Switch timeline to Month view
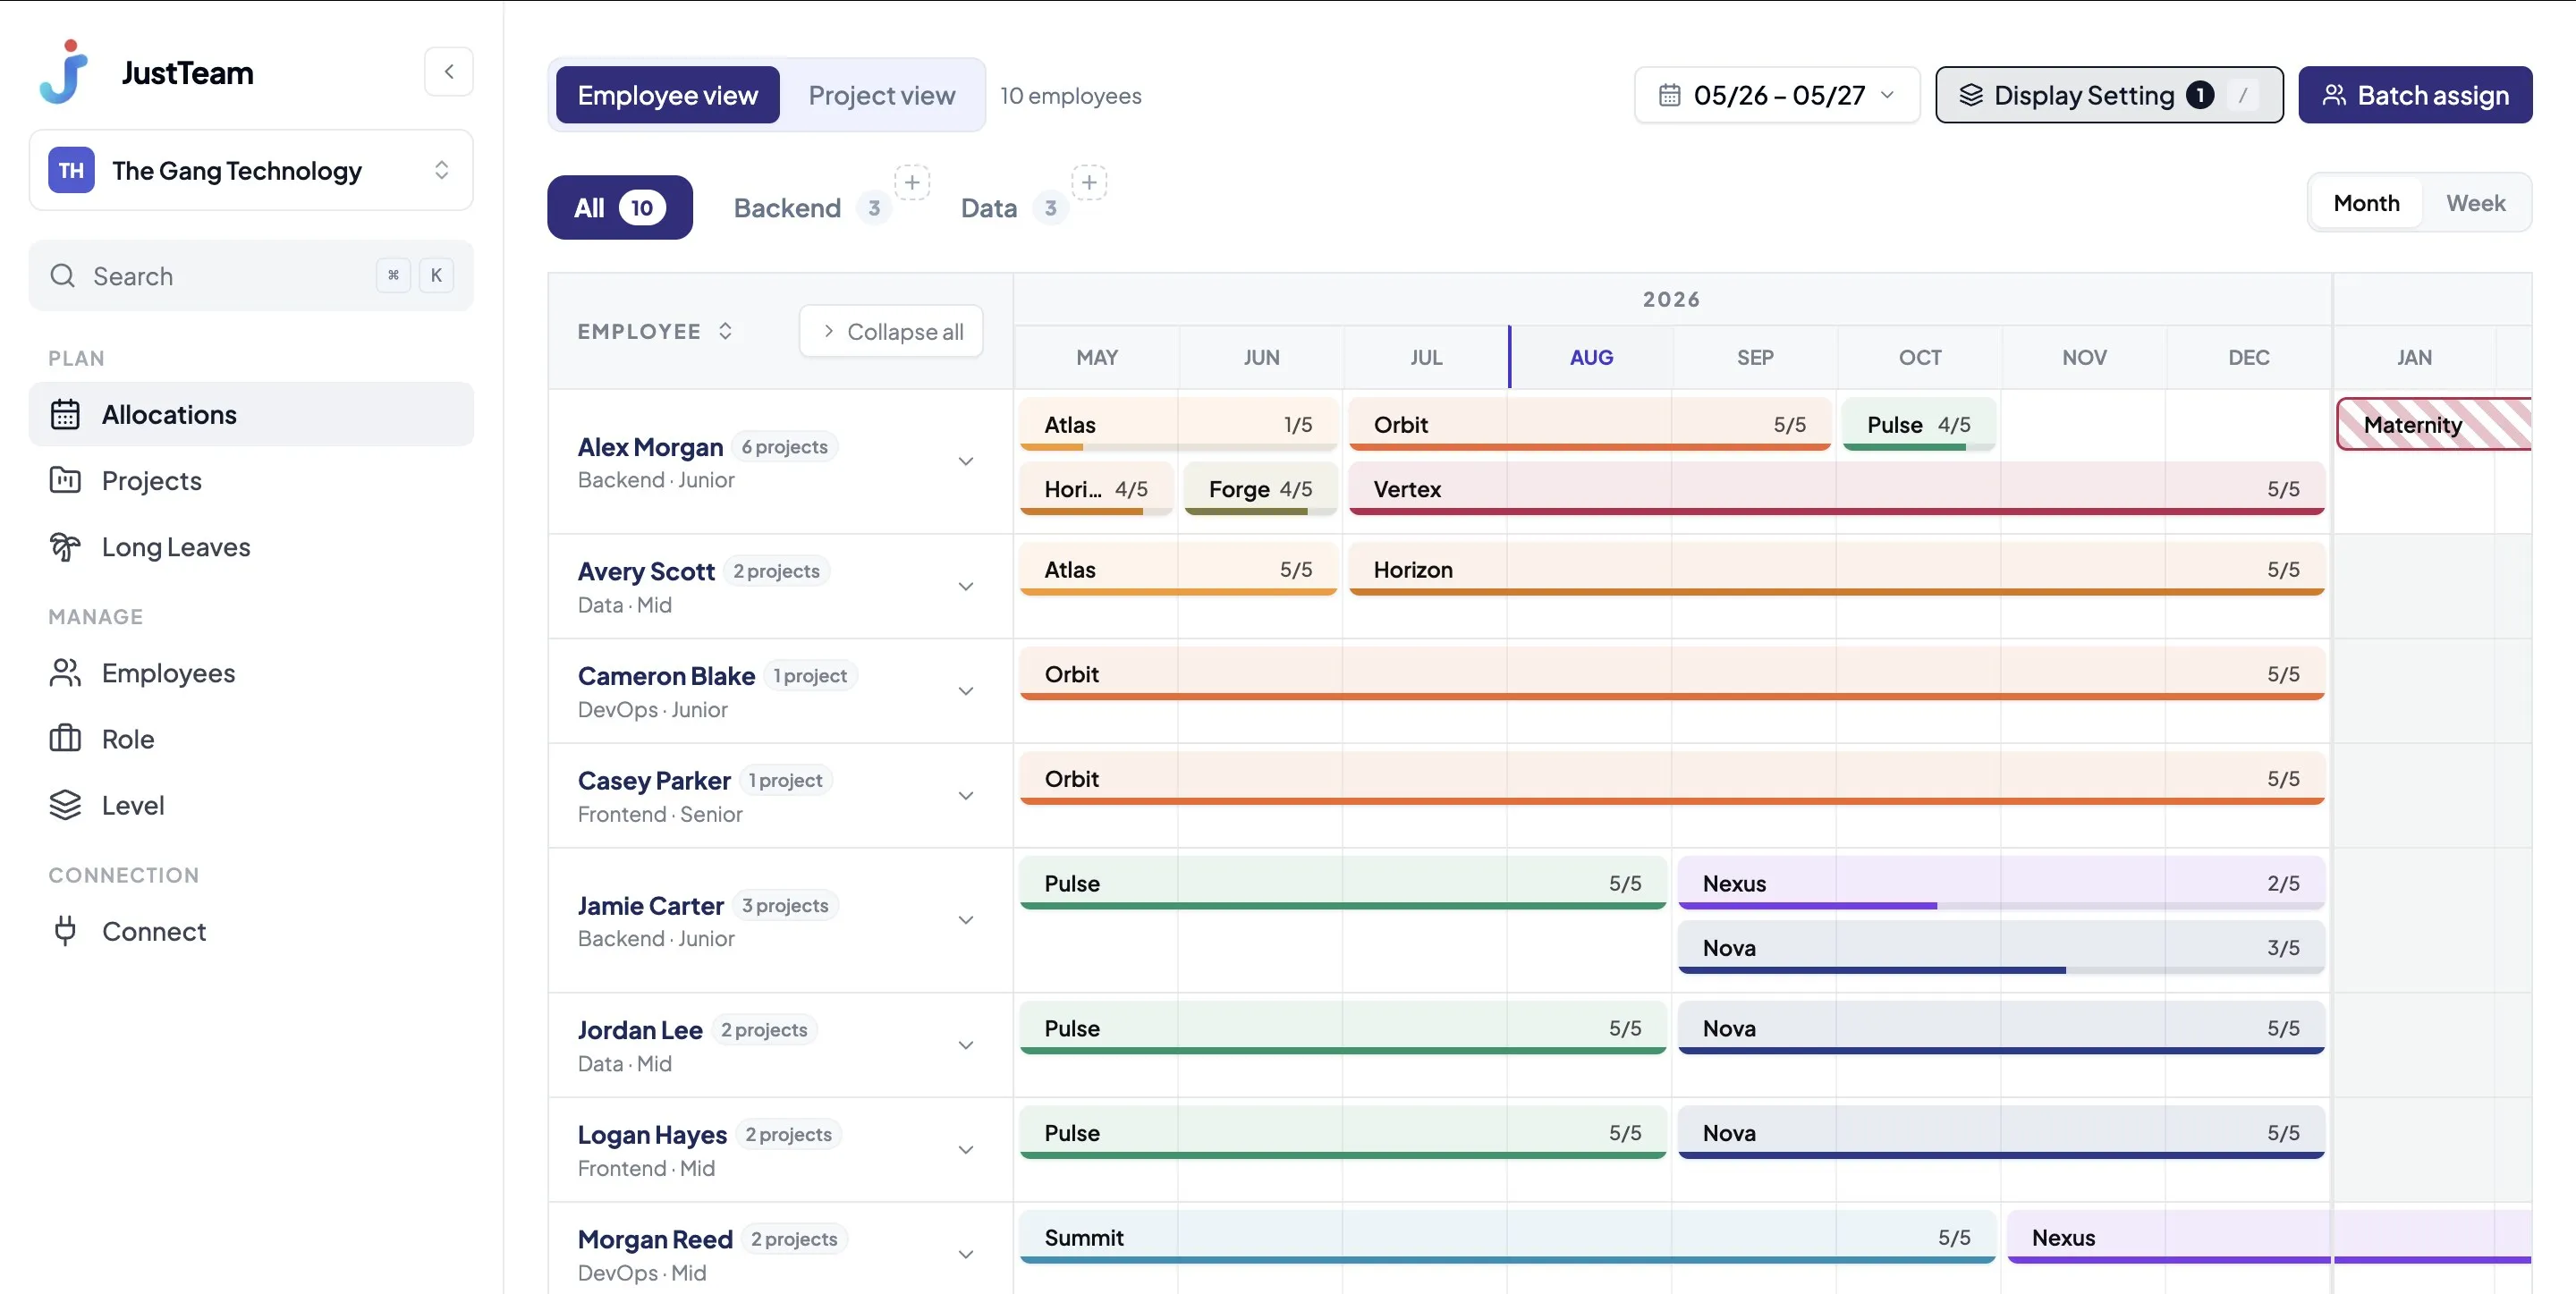The image size is (2576, 1294). coord(2366,203)
